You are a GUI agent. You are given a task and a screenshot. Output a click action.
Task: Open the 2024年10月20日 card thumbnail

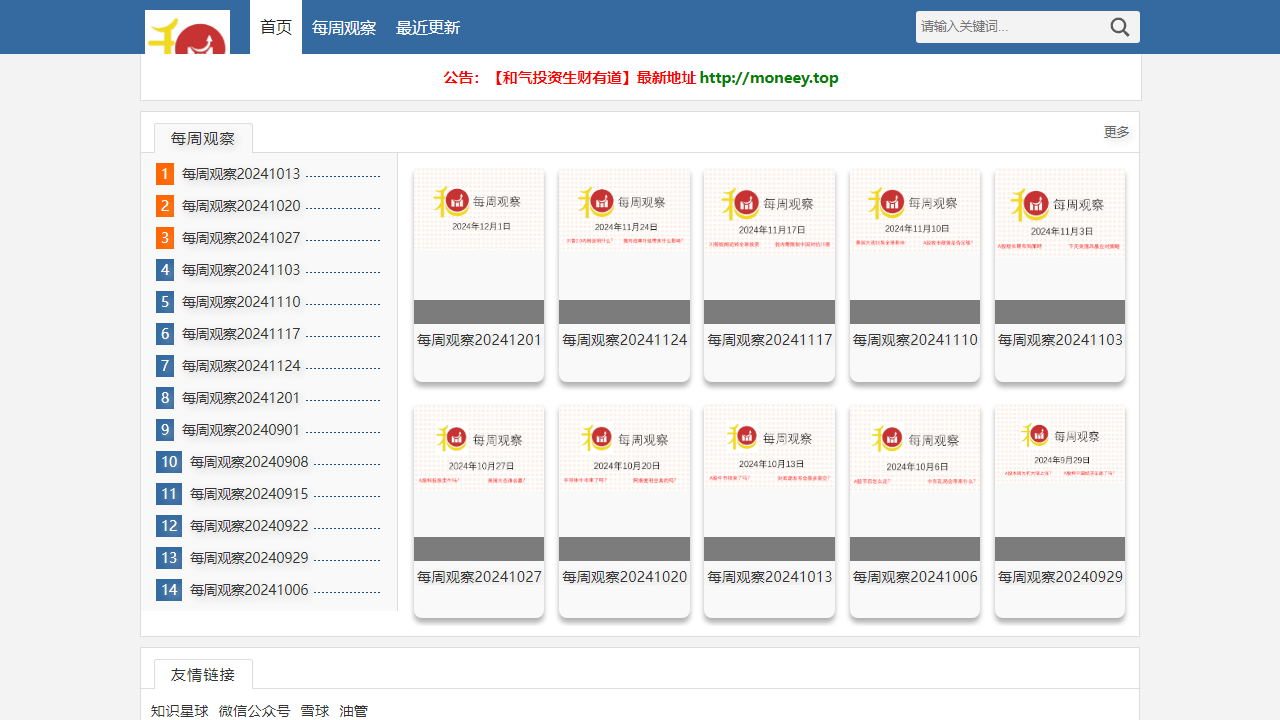click(624, 483)
